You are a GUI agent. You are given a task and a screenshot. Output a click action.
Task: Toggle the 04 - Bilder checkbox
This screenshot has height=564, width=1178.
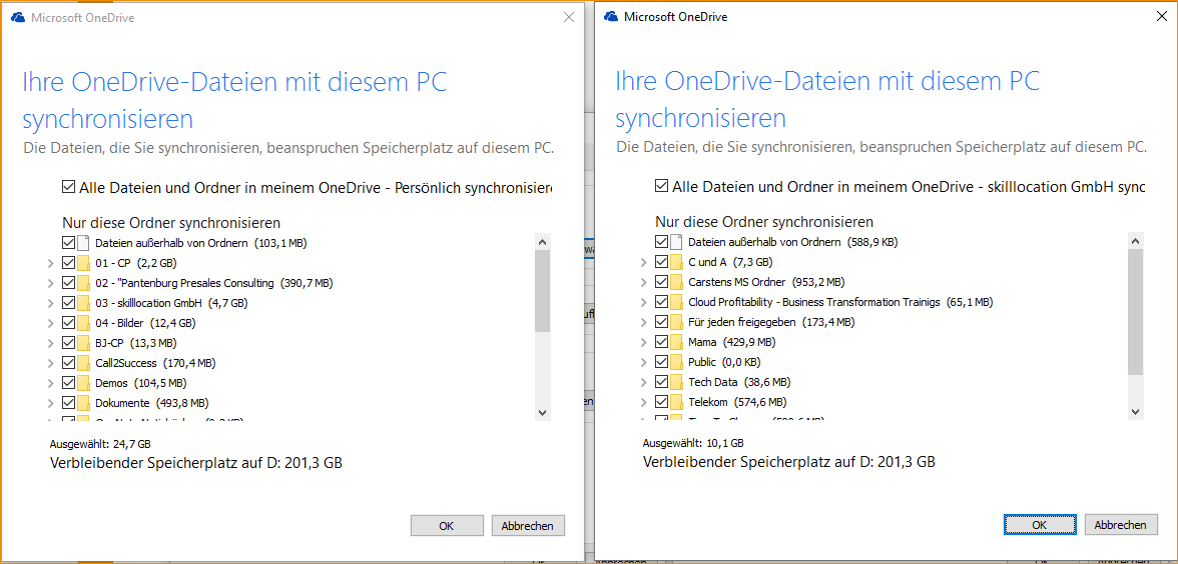tap(68, 323)
